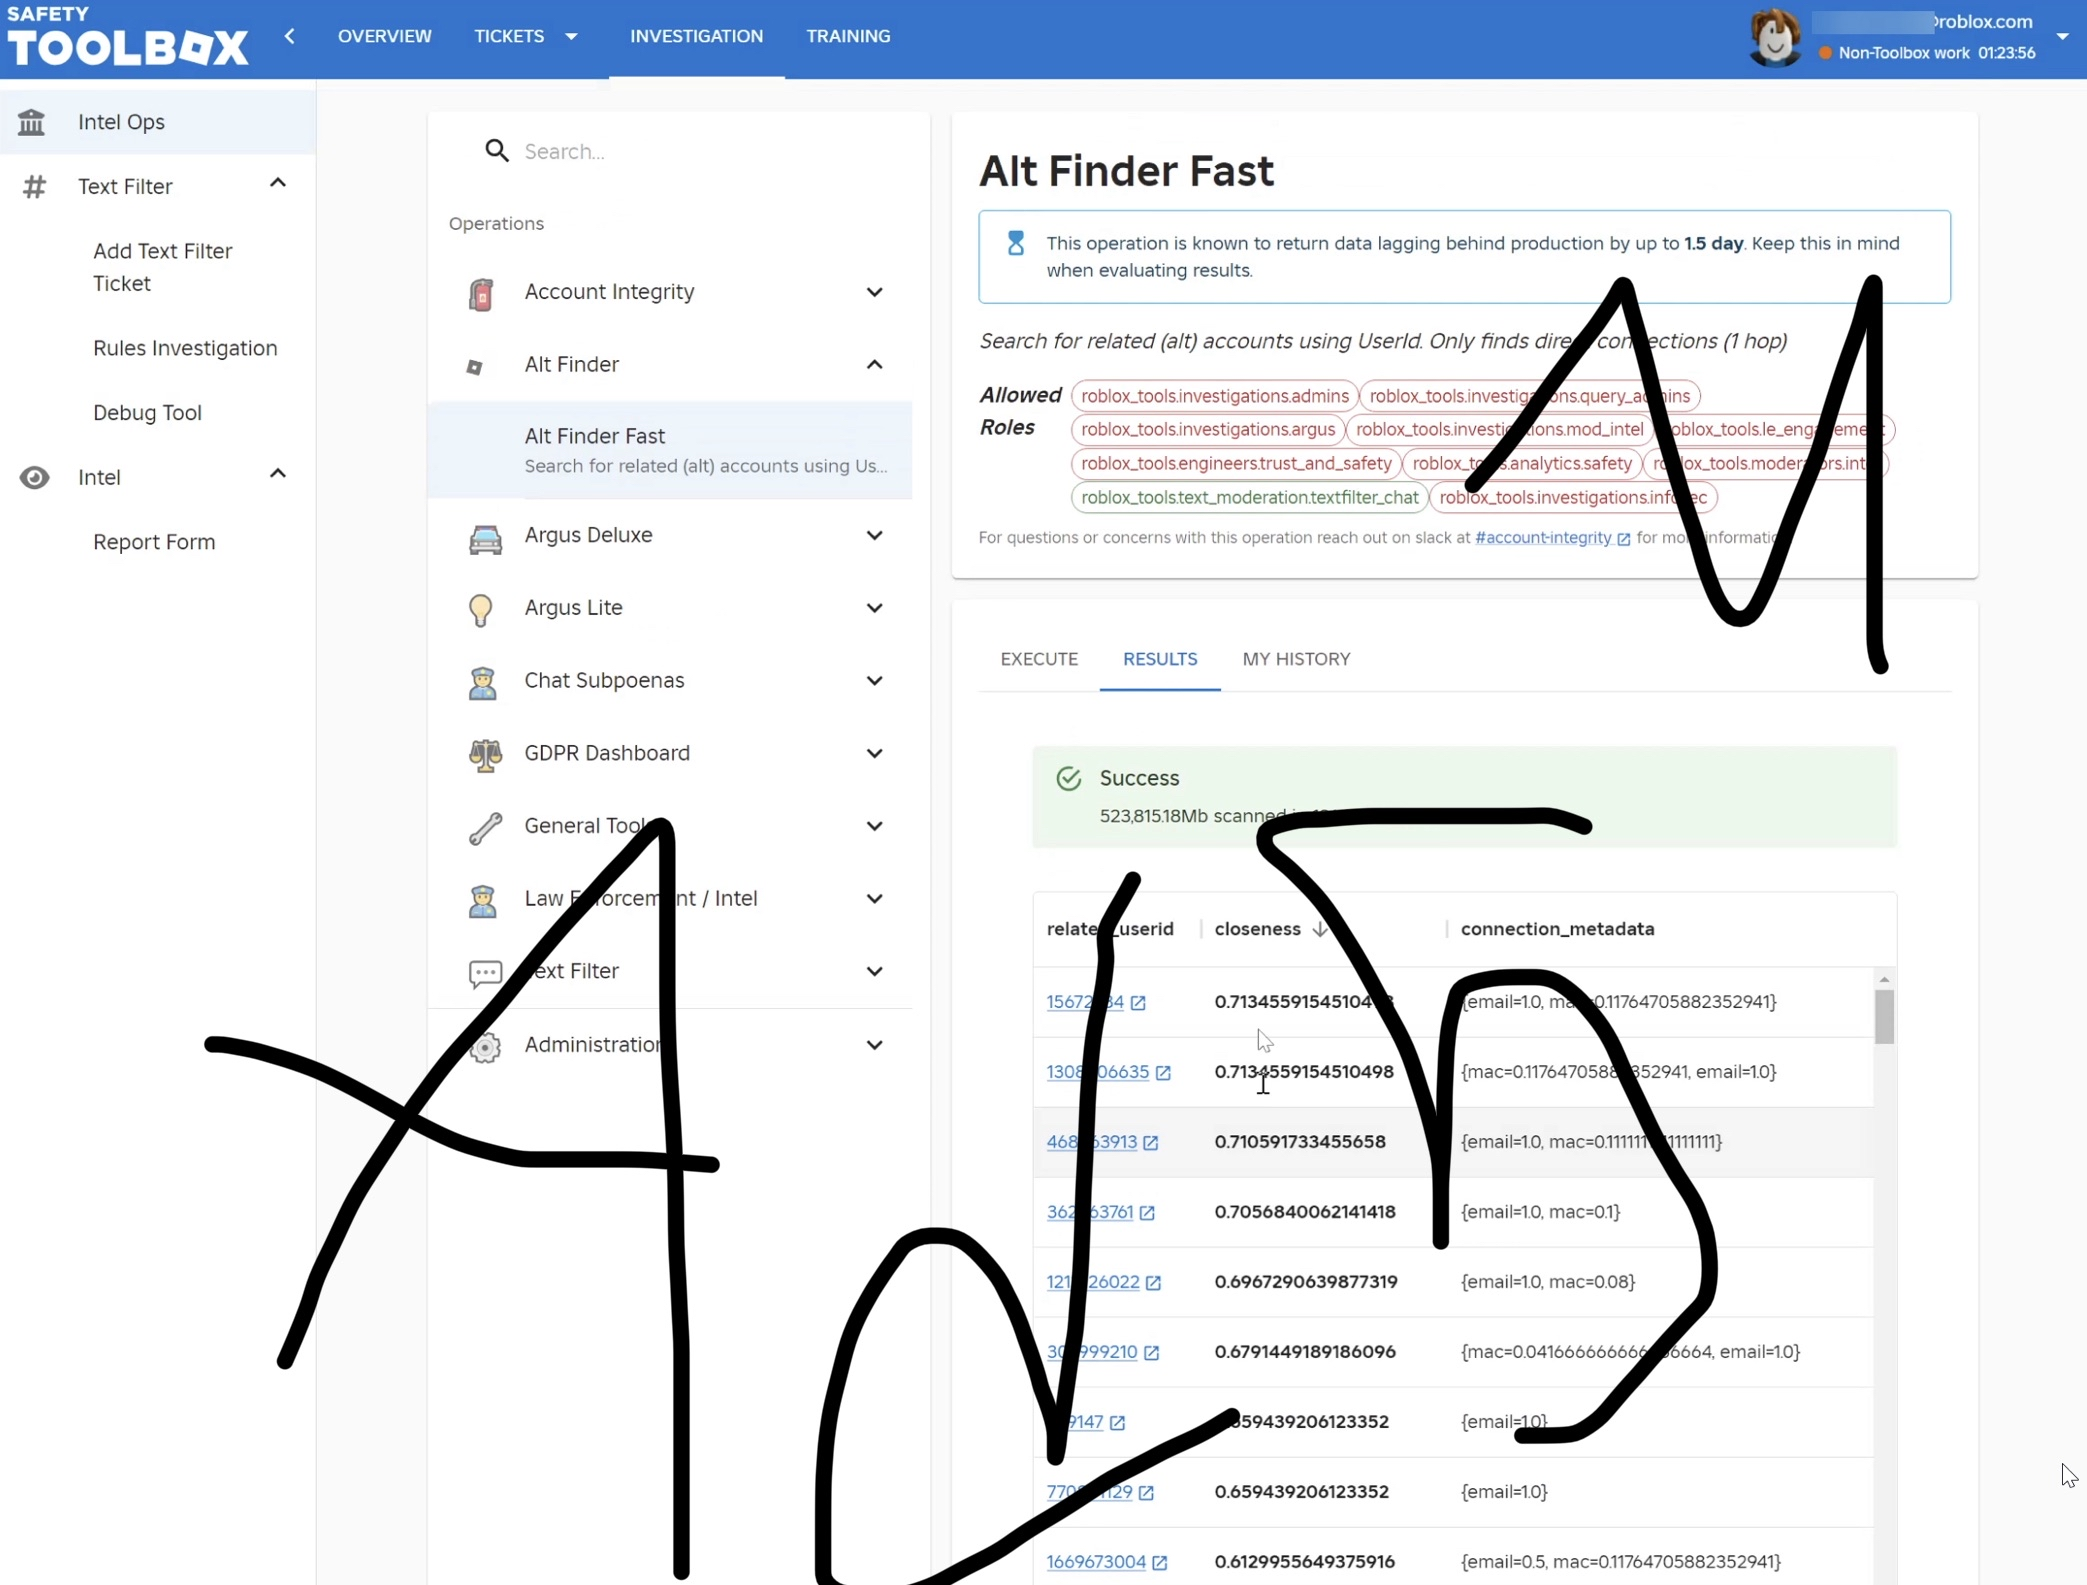2087x1585 pixels.
Task: Open external link icon for row 0.6791449
Action: 1151,1352
